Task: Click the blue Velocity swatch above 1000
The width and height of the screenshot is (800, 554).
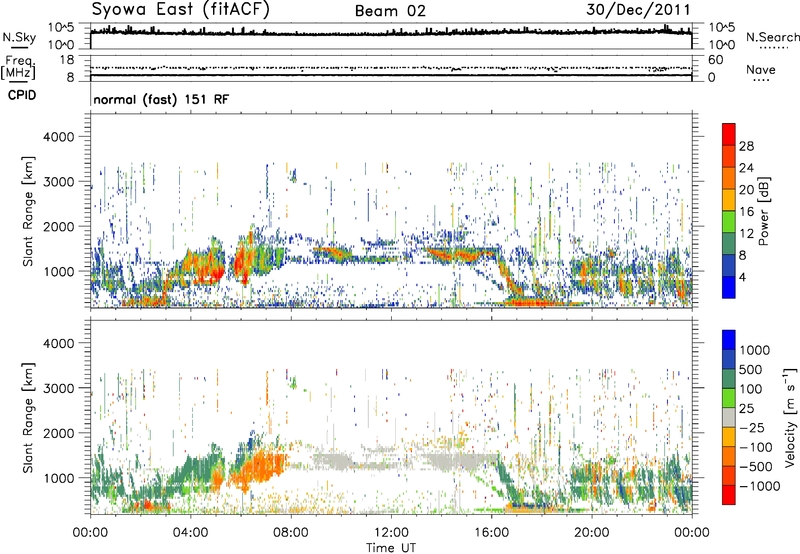Action: (x=729, y=340)
